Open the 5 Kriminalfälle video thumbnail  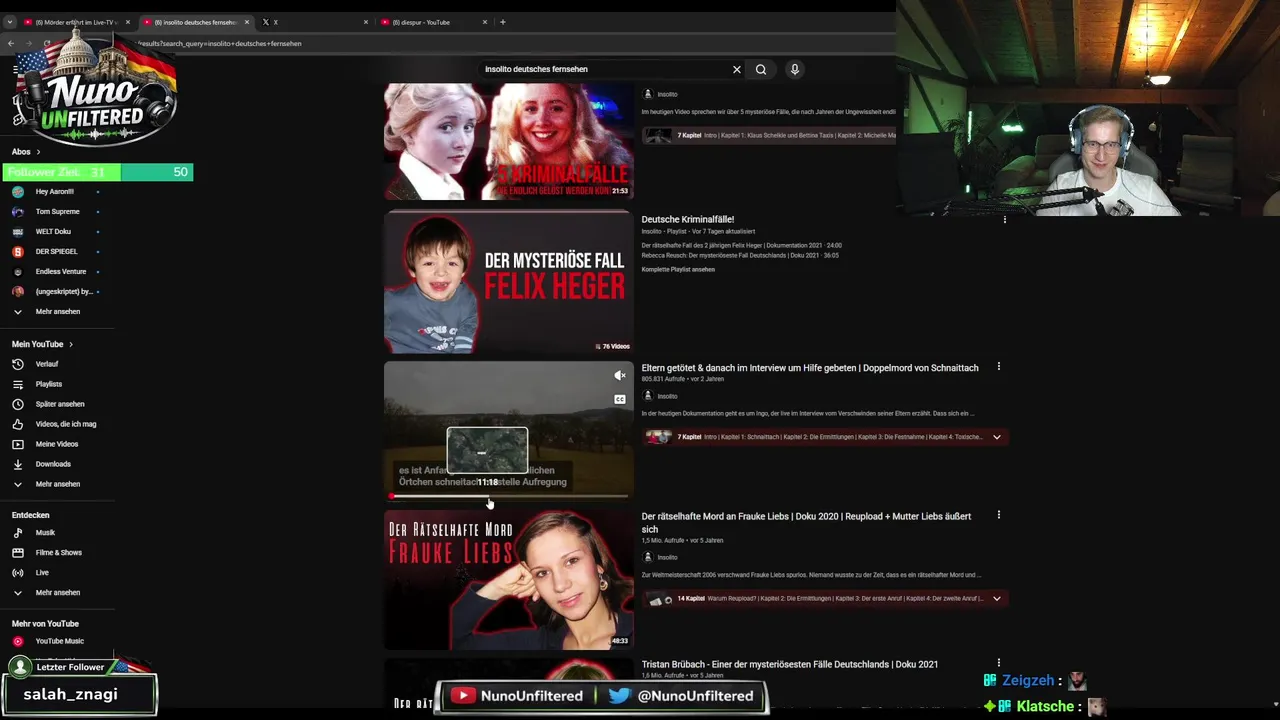pyautogui.click(x=509, y=141)
